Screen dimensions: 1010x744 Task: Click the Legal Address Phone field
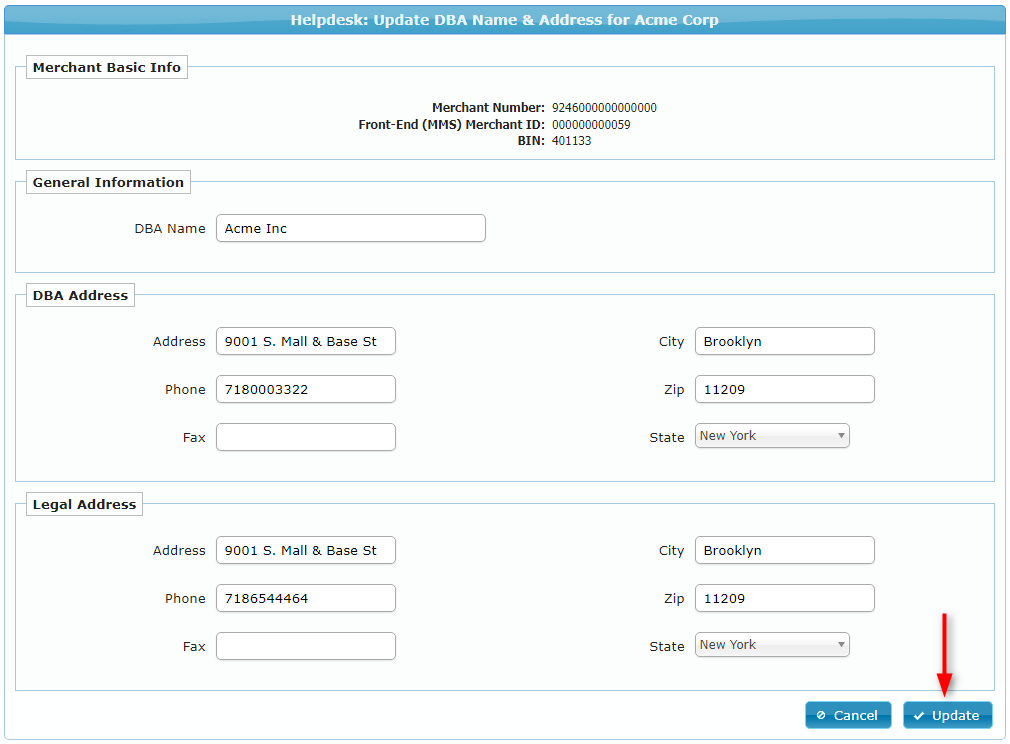[x=305, y=598]
